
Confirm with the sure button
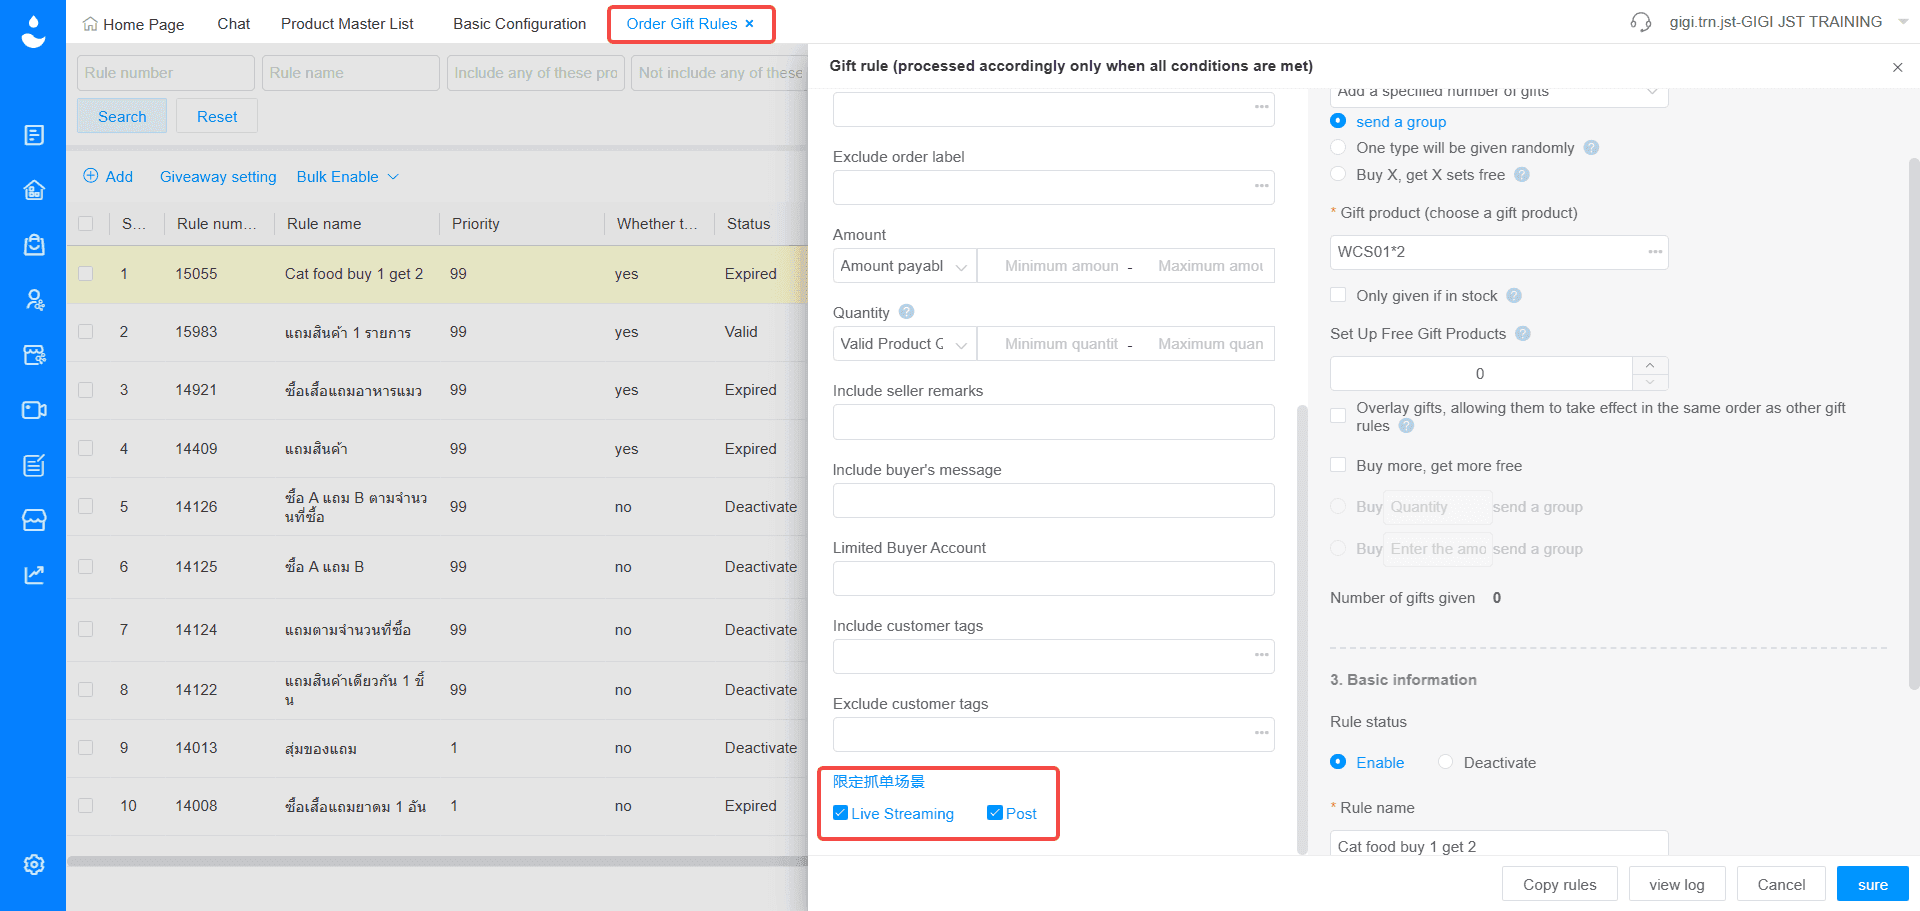[x=1873, y=884]
